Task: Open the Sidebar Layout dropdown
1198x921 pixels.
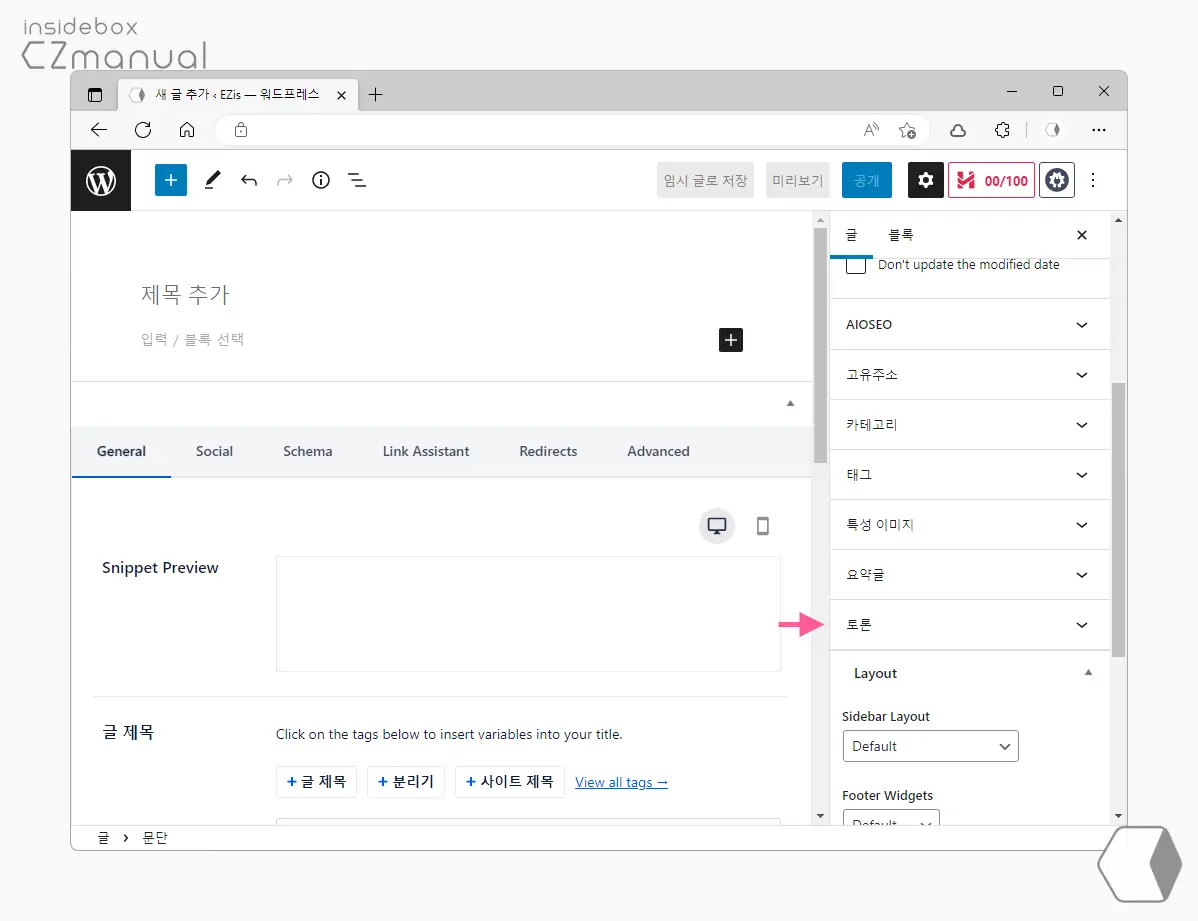Action: click(x=930, y=746)
